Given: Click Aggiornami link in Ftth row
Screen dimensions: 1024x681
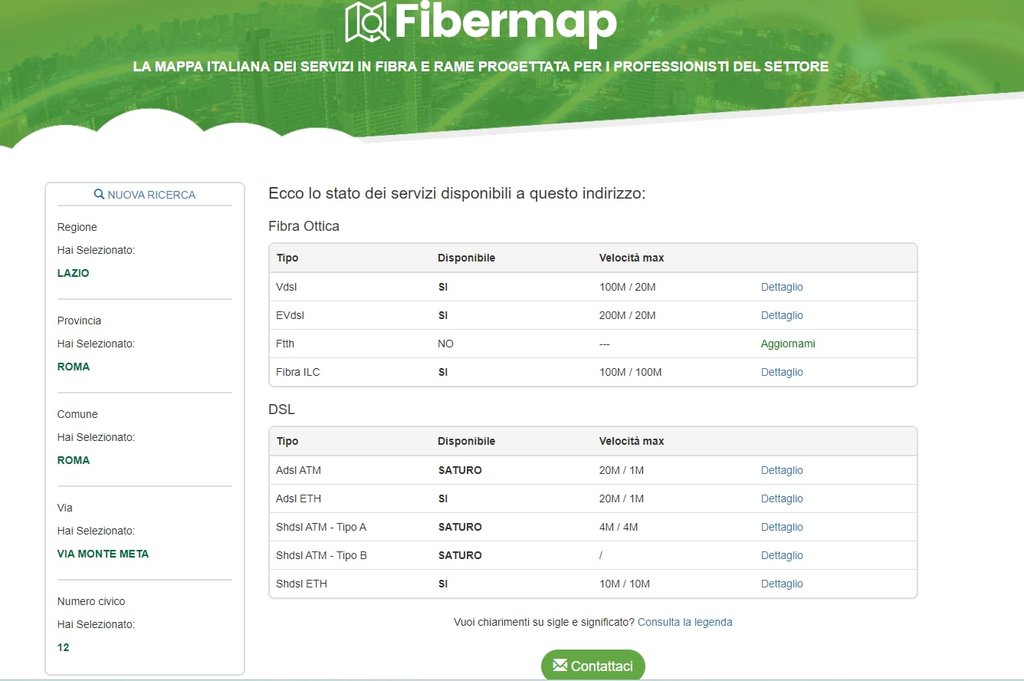Looking at the screenshot, I should pos(788,343).
